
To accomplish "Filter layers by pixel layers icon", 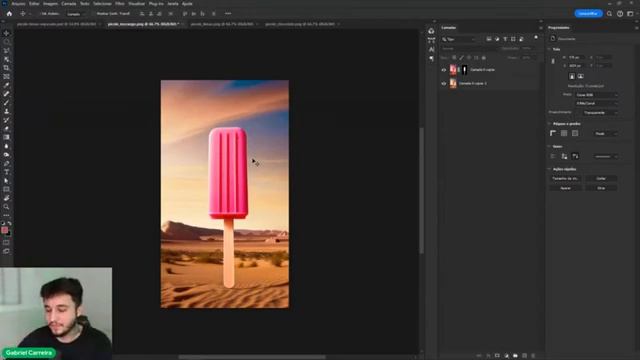I will (489, 39).
